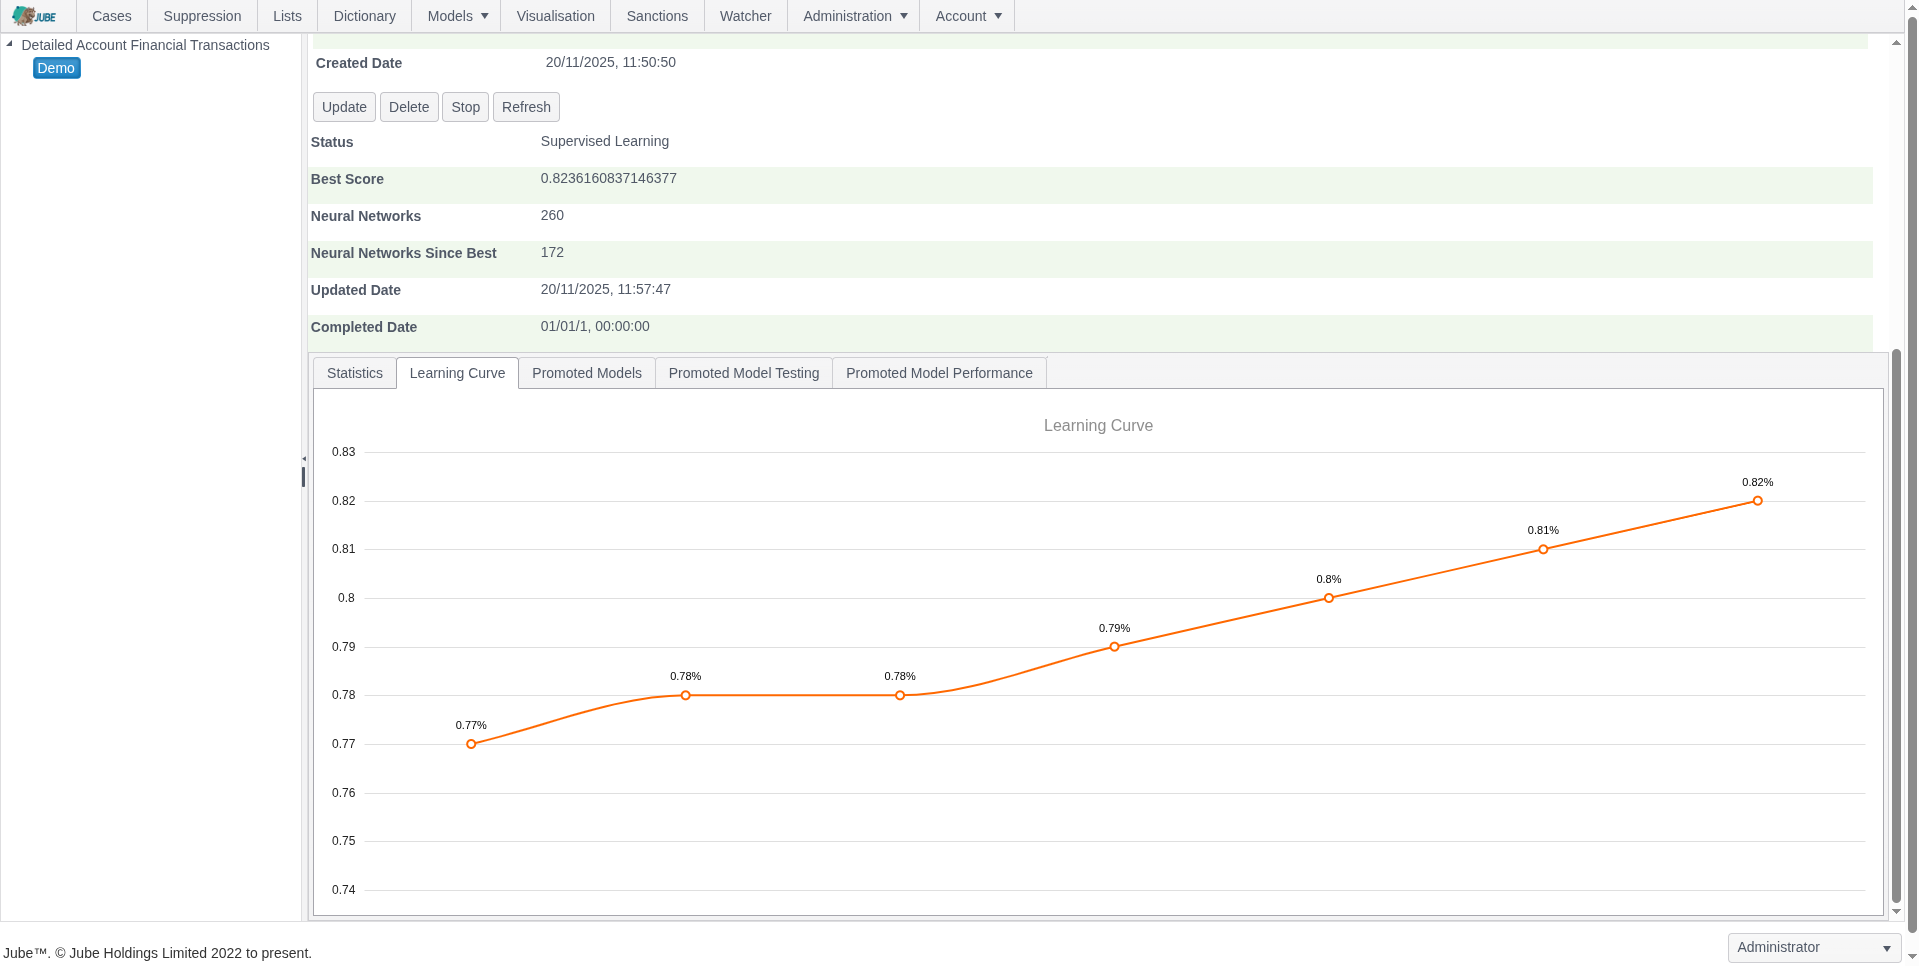Open the Models dropdown menu
The height and width of the screenshot is (966, 1919).
457,16
